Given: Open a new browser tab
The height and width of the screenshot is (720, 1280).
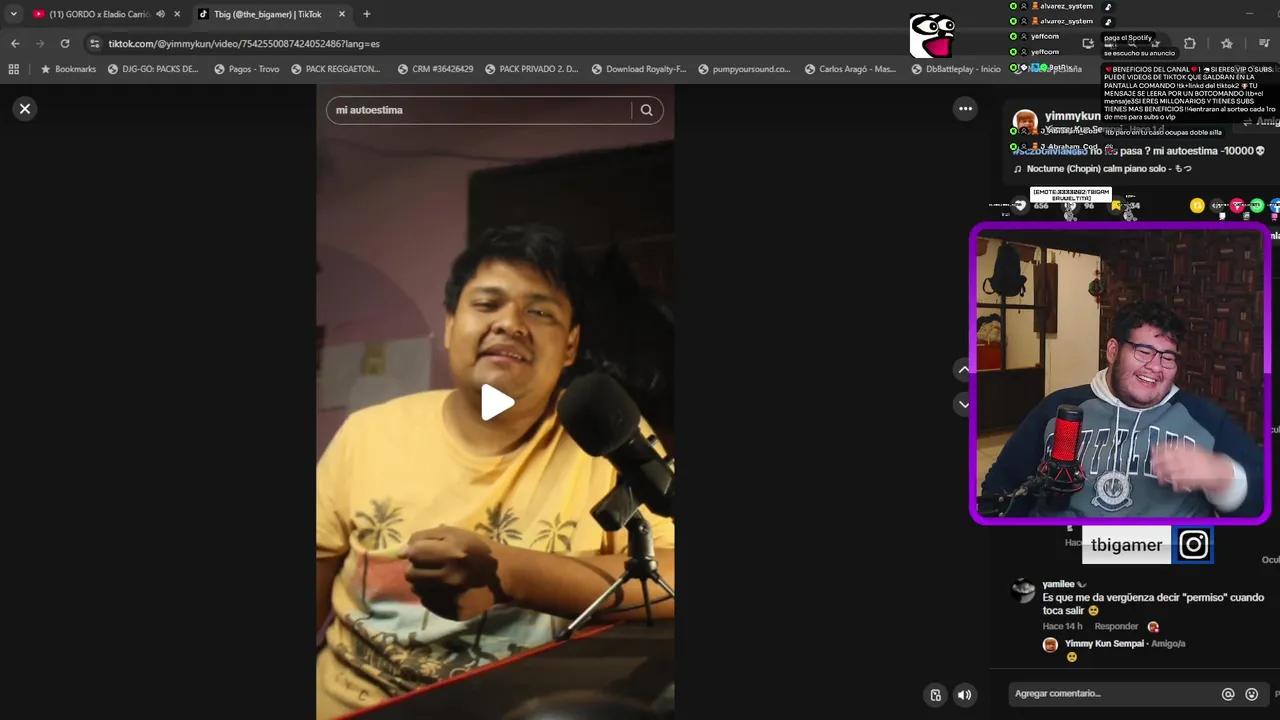Looking at the screenshot, I should point(366,14).
